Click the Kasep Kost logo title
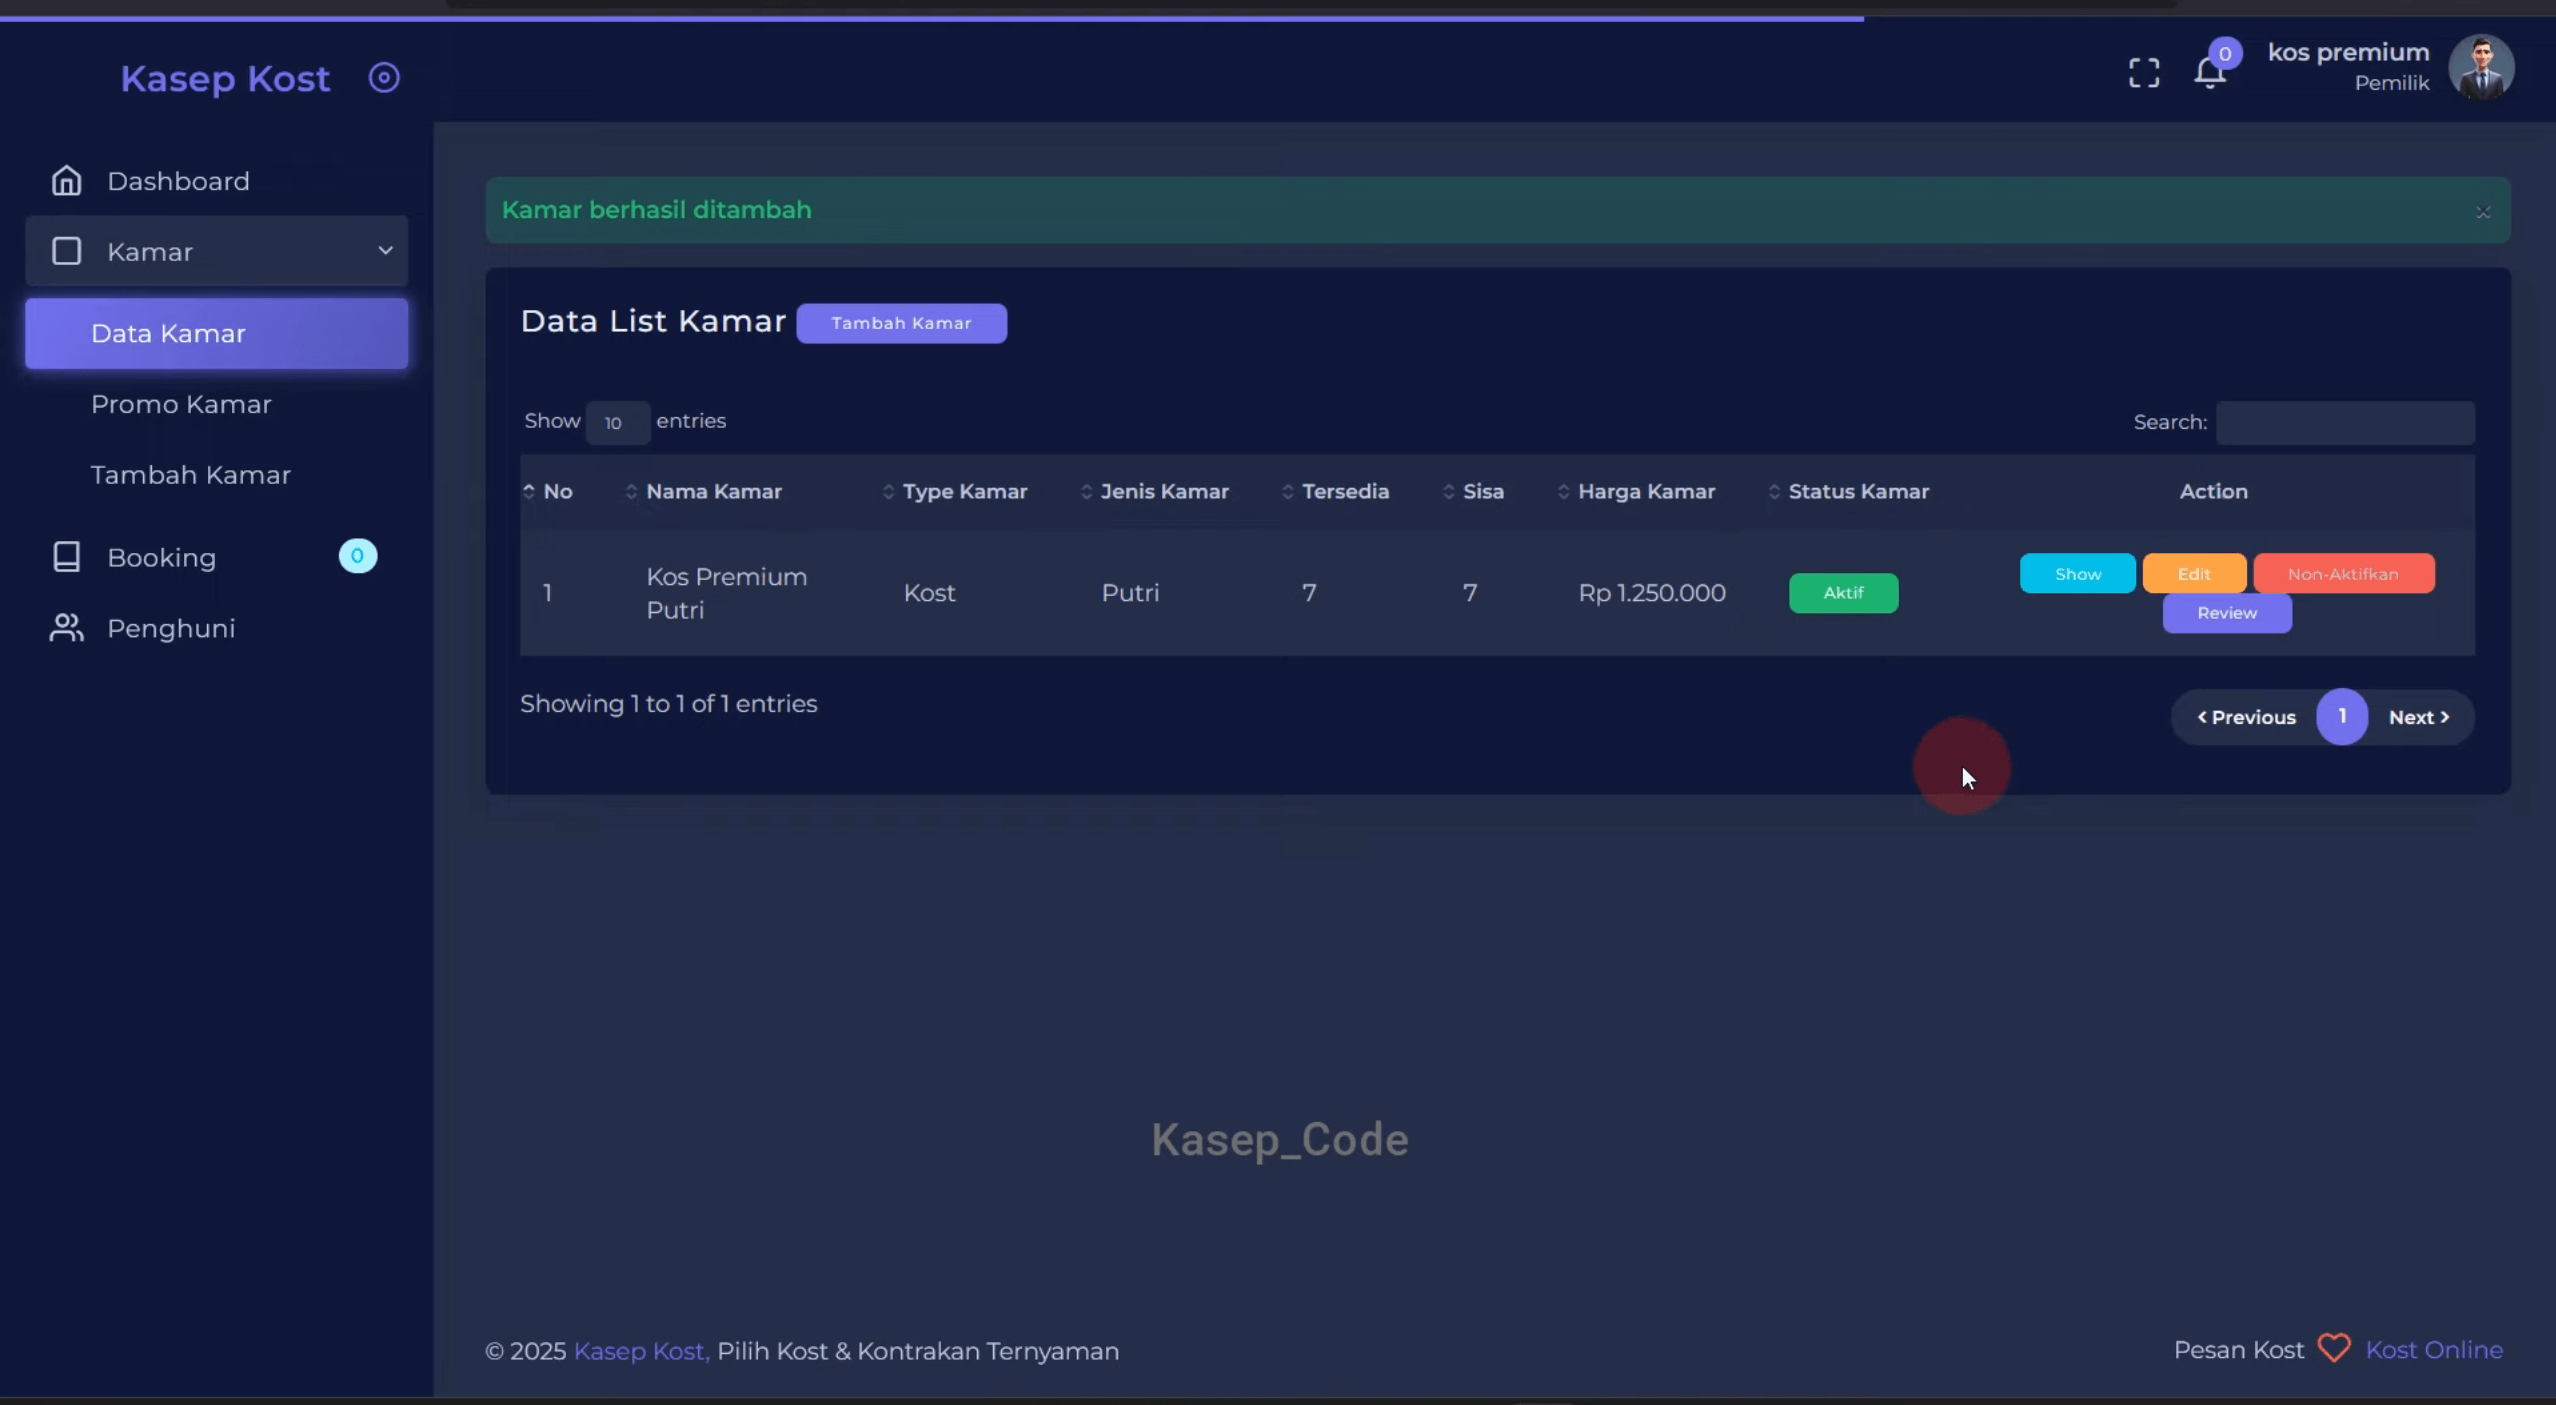2556x1405 pixels. coord(225,78)
